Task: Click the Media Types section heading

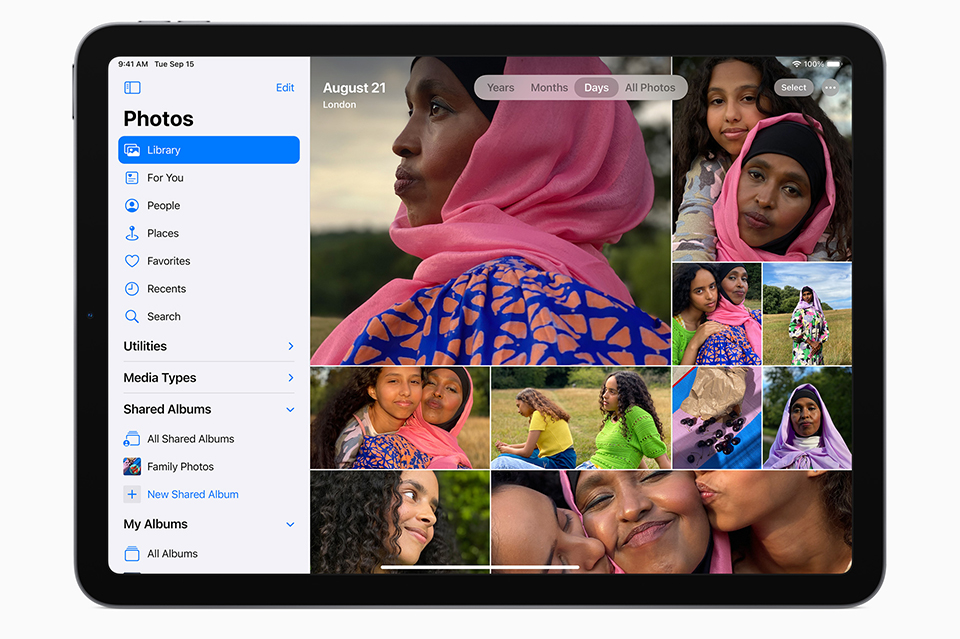Action: click(x=160, y=378)
